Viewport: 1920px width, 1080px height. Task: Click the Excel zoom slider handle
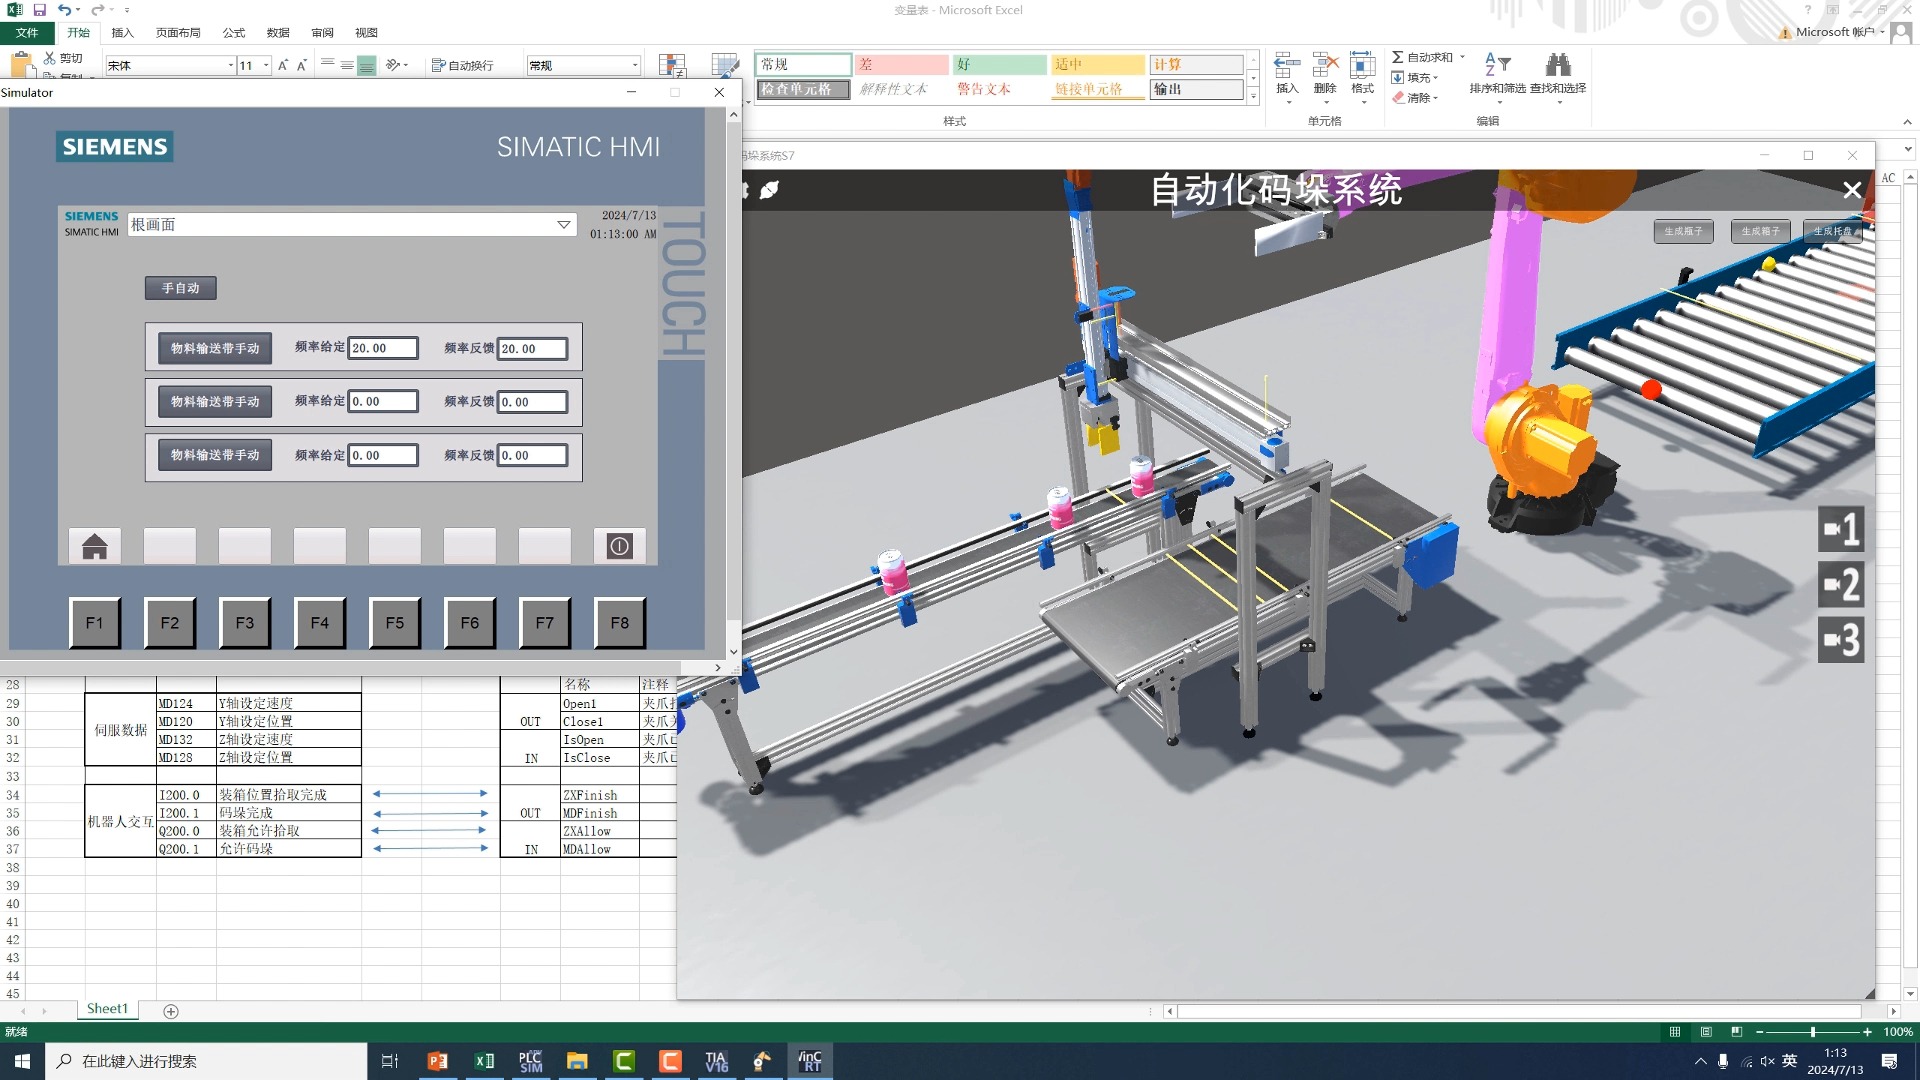coord(1812,1032)
